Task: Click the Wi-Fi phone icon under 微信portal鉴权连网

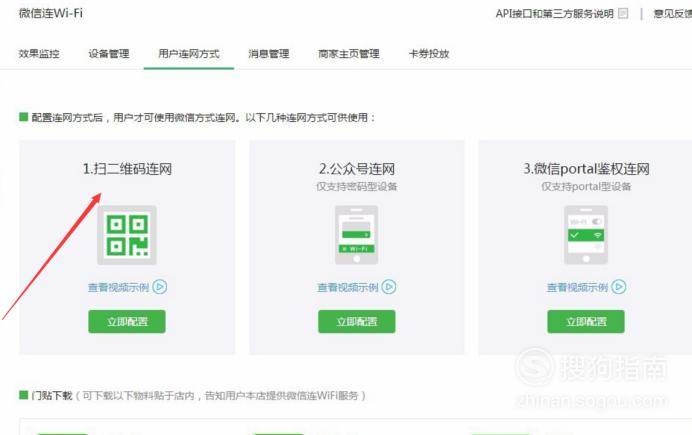Action: (x=586, y=235)
